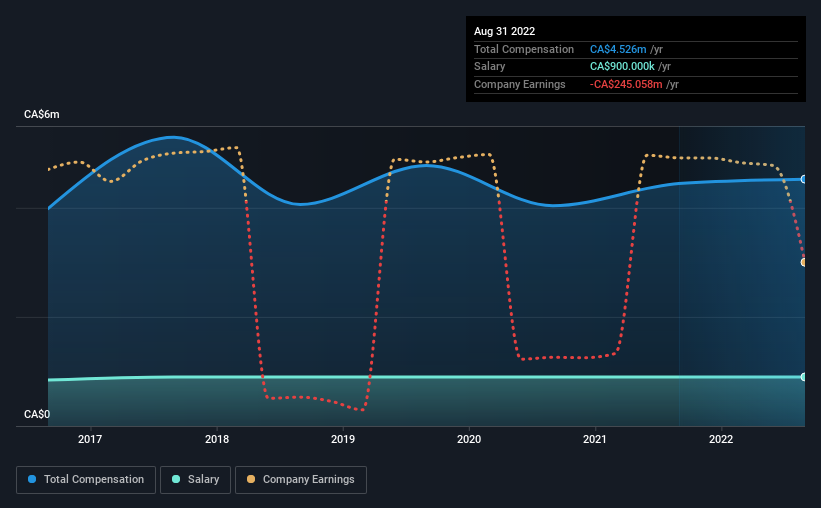821x508 pixels.
Task: Click the blue Total Compensation legend dot
Action: tap(32, 479)
